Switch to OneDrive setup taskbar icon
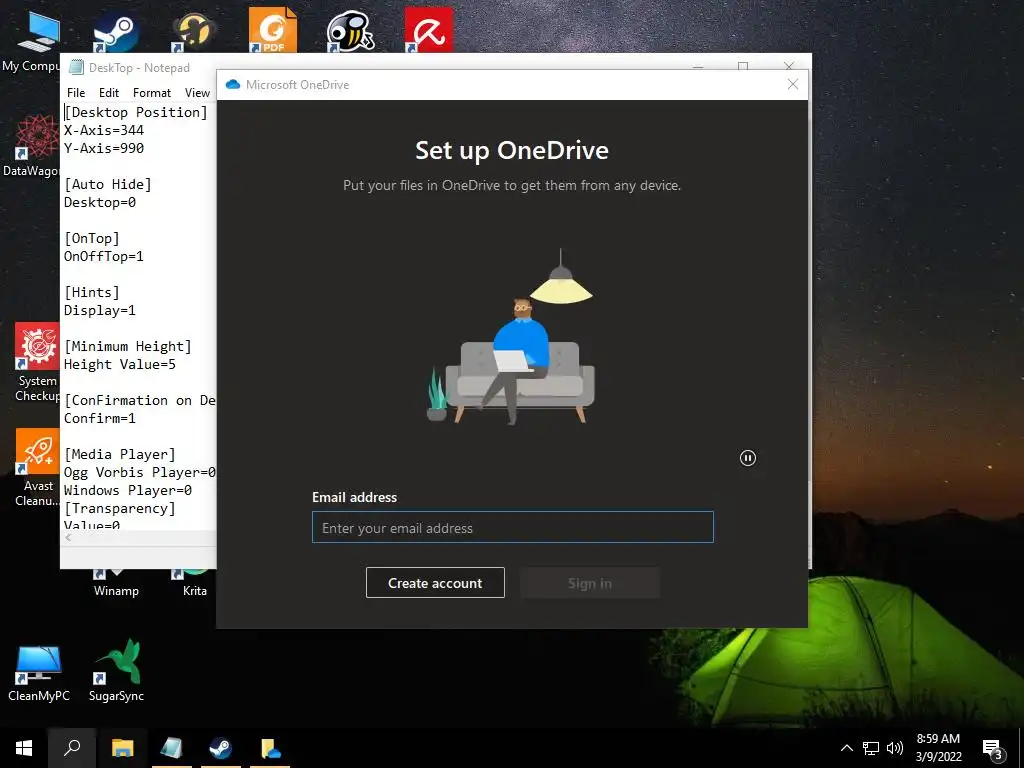 point(270,748)
